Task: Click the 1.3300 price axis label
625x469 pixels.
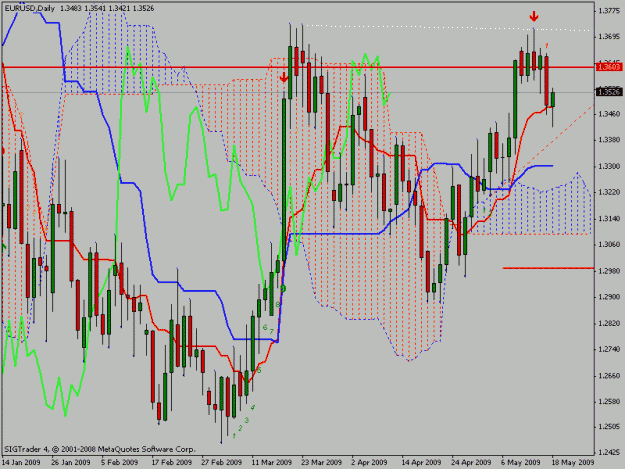Action: (609, 166)
